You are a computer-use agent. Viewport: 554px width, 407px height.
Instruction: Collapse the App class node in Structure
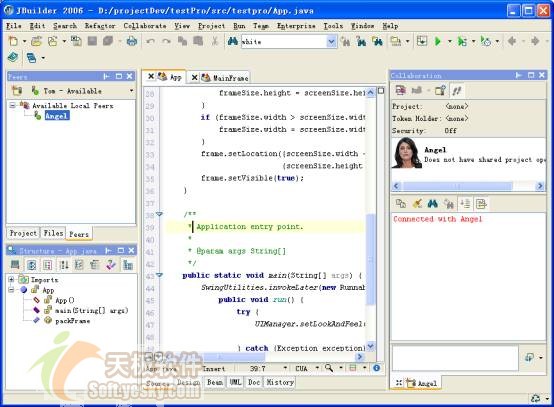pos(11,290)
